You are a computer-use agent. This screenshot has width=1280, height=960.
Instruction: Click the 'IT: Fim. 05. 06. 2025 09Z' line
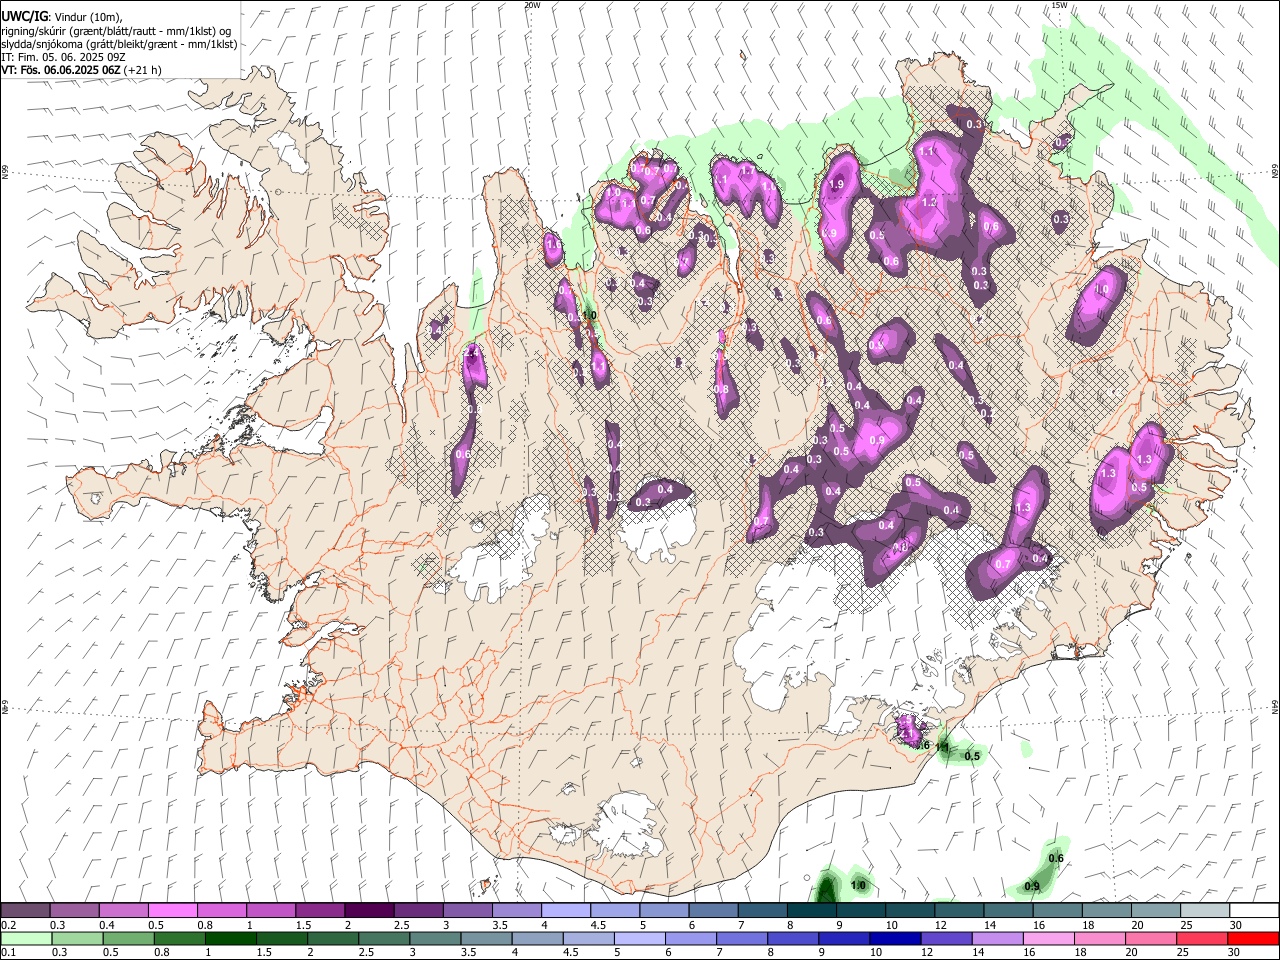(63, 57)
